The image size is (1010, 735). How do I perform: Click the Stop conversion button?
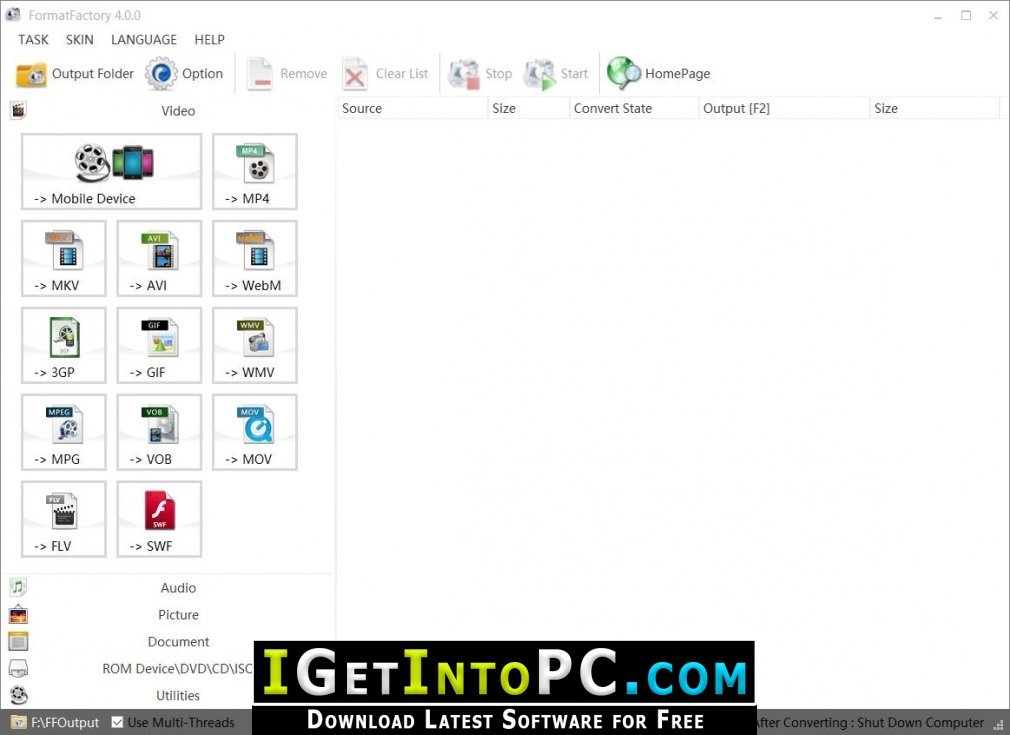tap(481, 74)
